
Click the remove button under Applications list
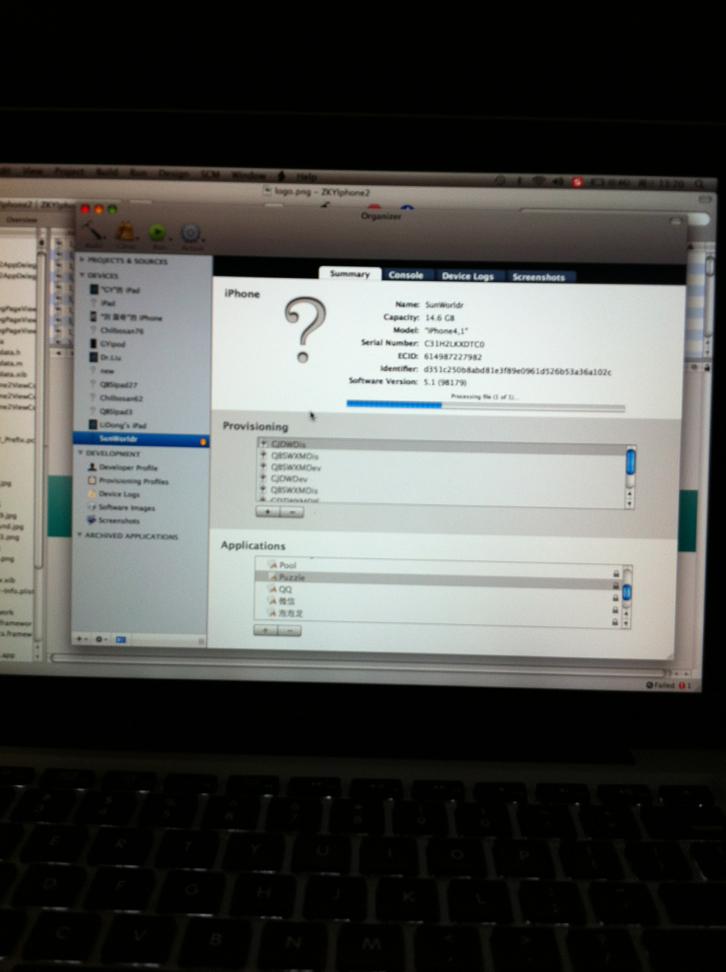coord(291,631)
